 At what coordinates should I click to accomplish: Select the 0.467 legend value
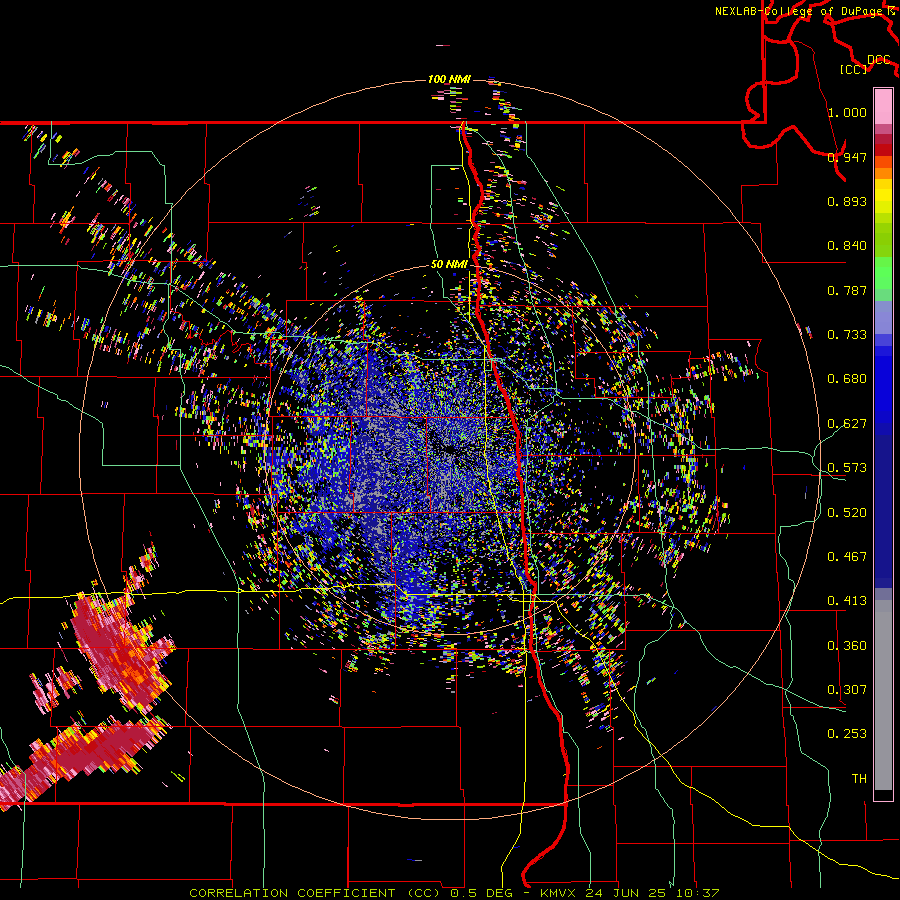coord(847,557)
